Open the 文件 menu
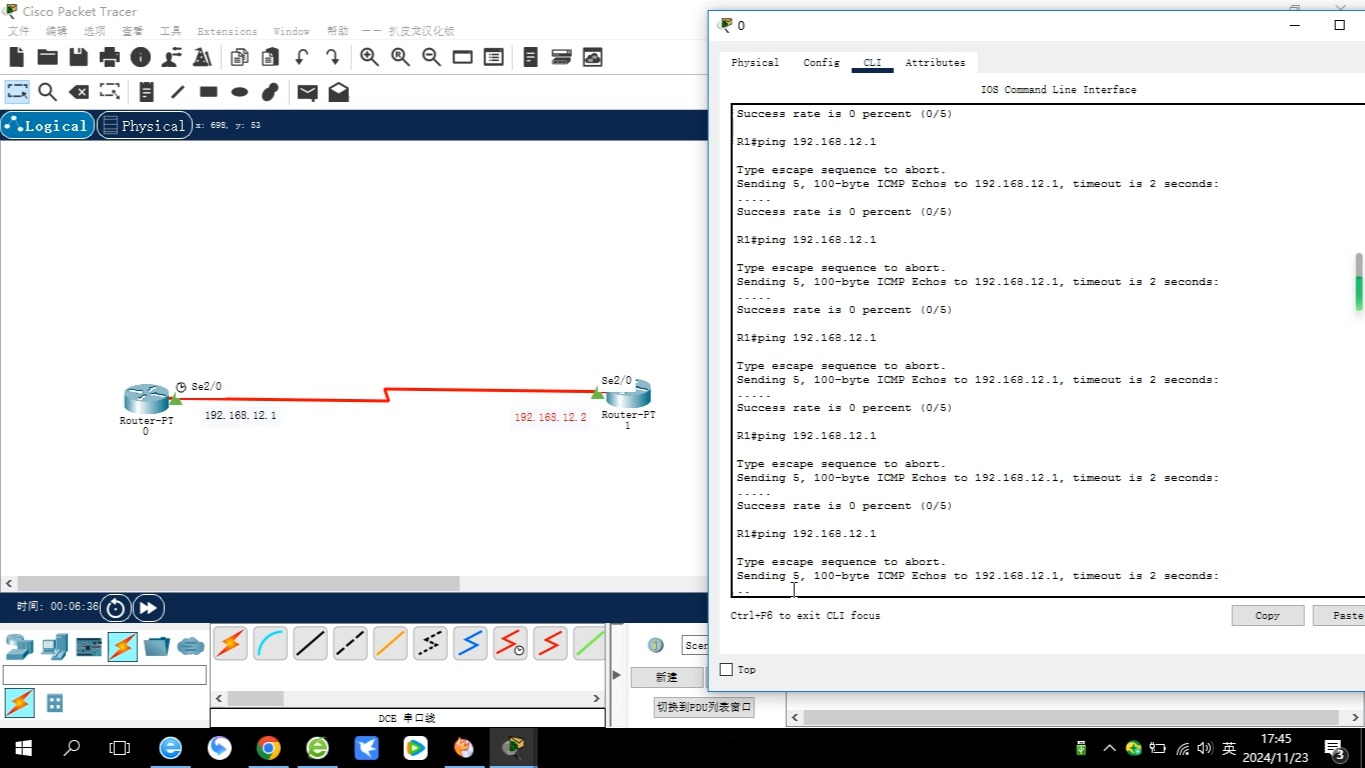1365x768 pixels. (18, 31)
